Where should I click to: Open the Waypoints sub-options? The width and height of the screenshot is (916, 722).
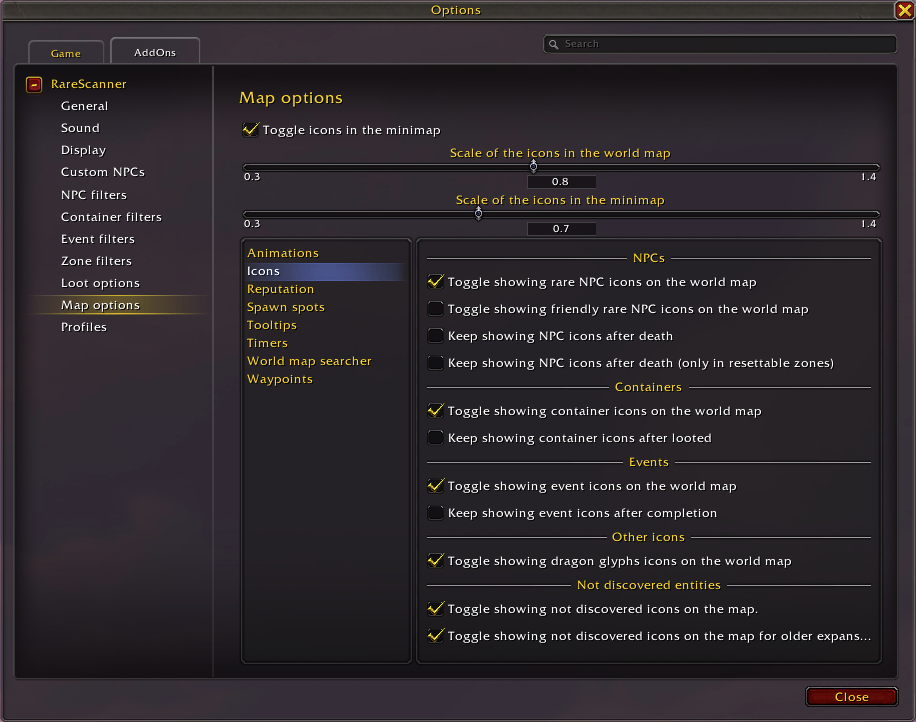[x=280, y=379]
